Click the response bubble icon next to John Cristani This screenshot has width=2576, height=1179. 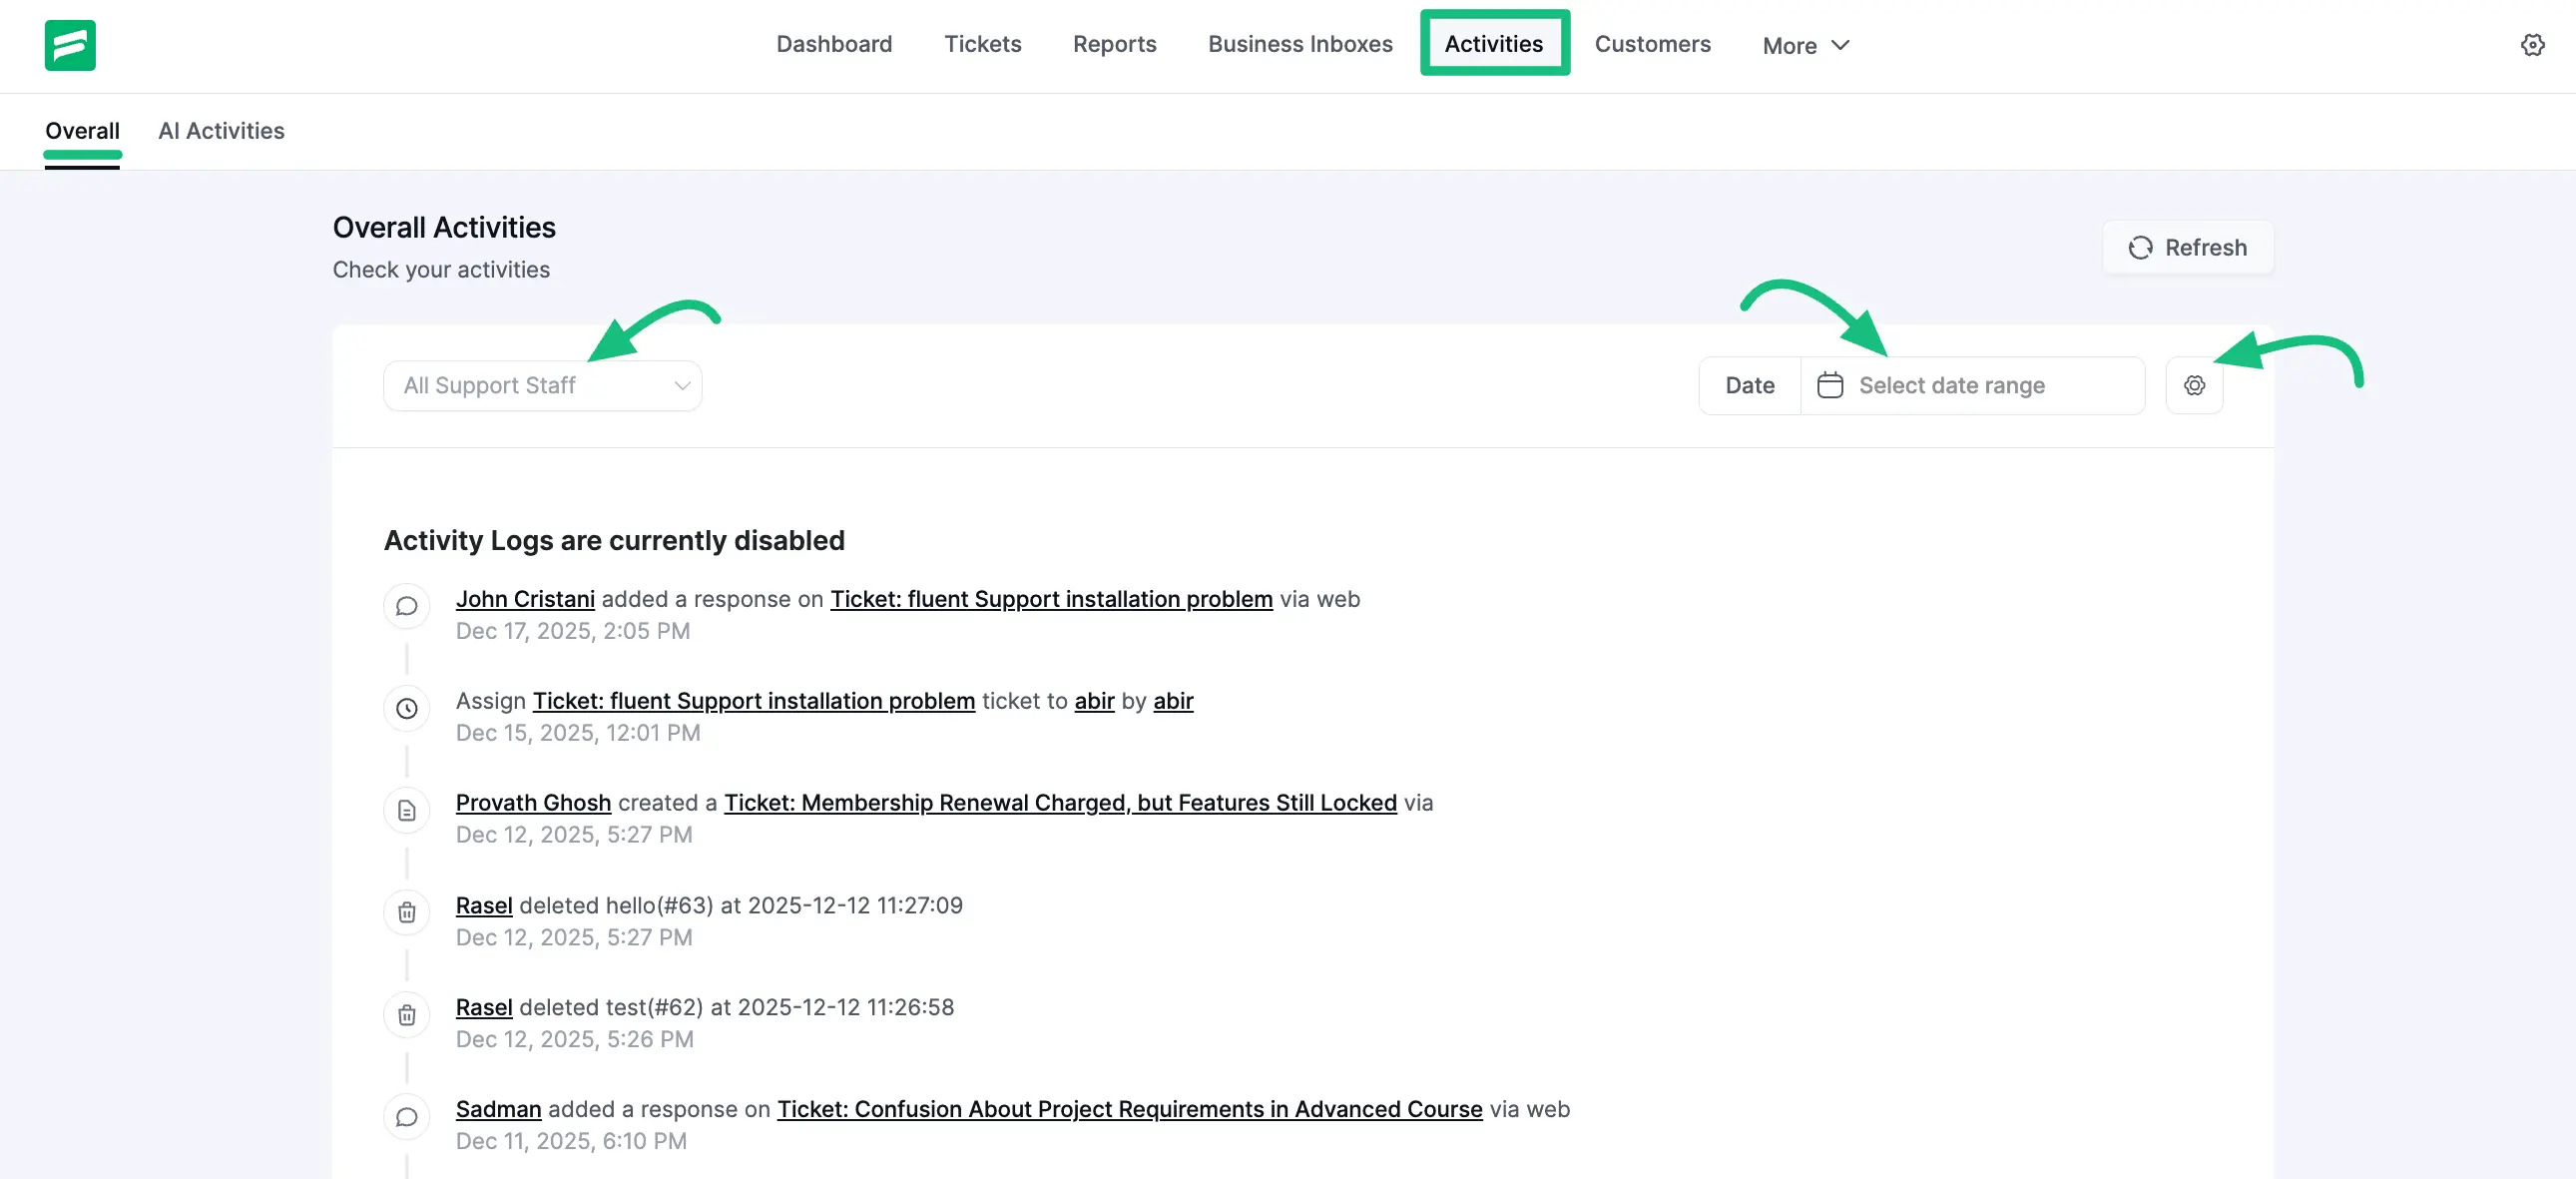point(406,607)
